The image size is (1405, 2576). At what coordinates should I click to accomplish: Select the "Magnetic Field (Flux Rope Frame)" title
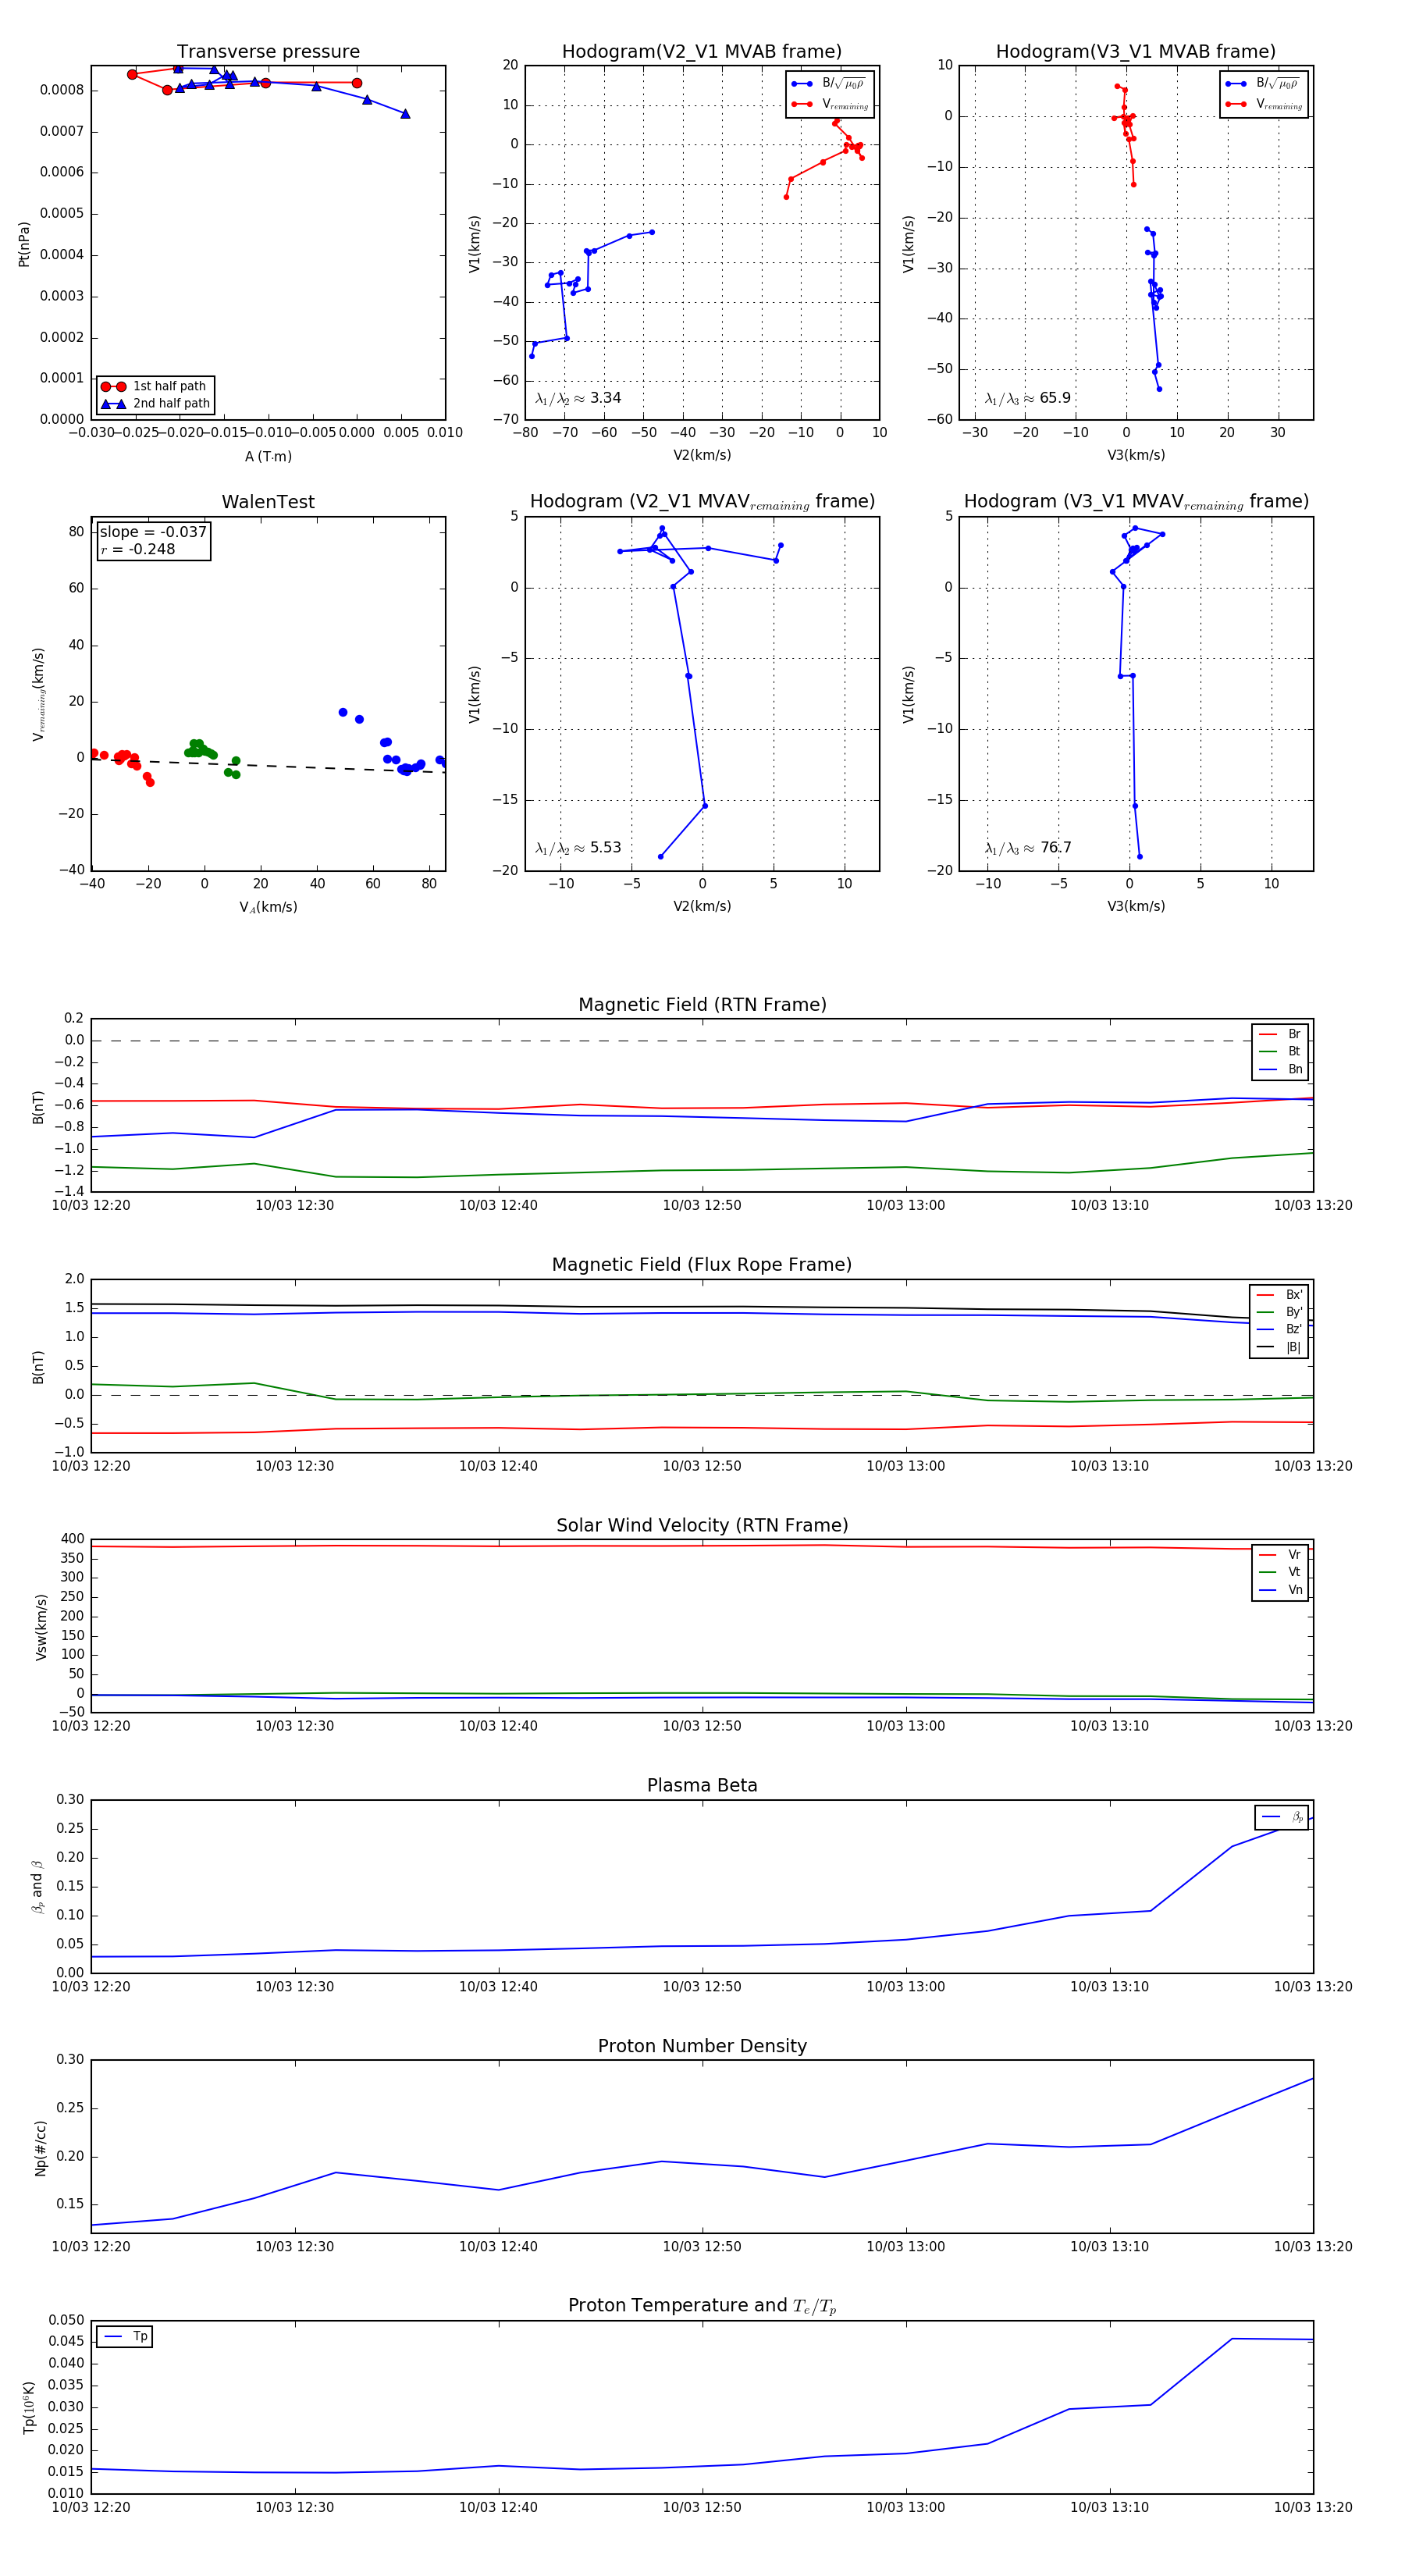point(702,1265)
